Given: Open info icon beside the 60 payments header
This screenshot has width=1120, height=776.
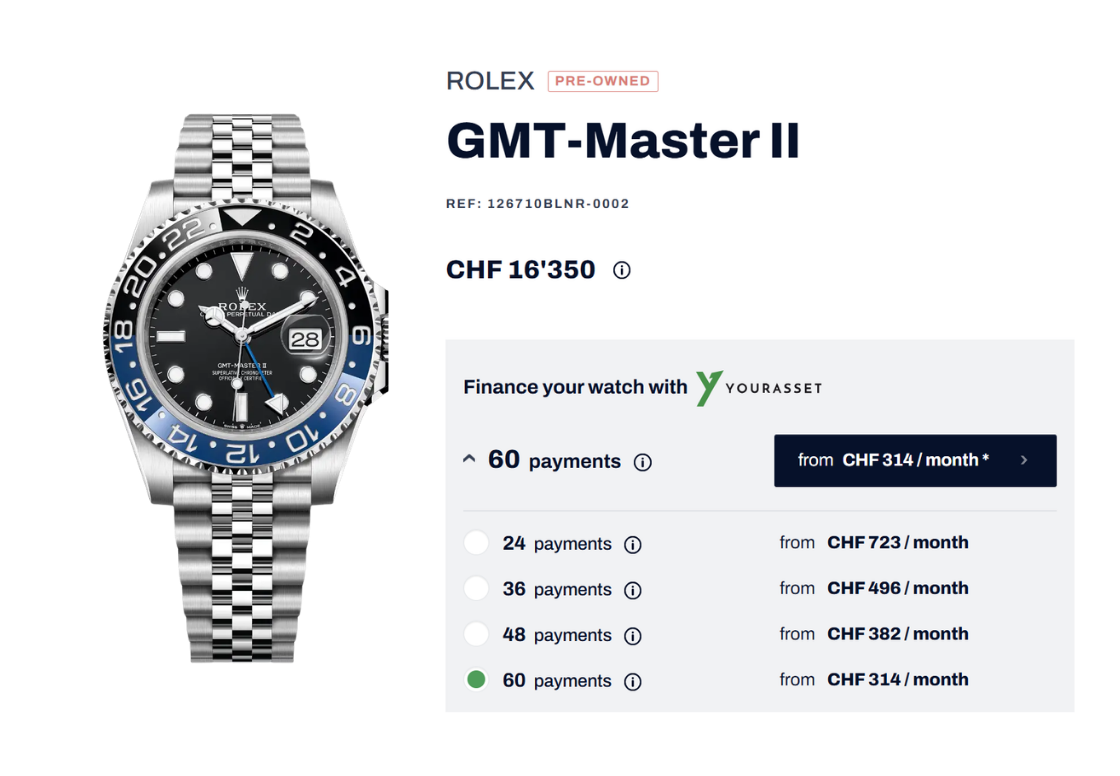Looking at the screenshot, I should 642,462.
